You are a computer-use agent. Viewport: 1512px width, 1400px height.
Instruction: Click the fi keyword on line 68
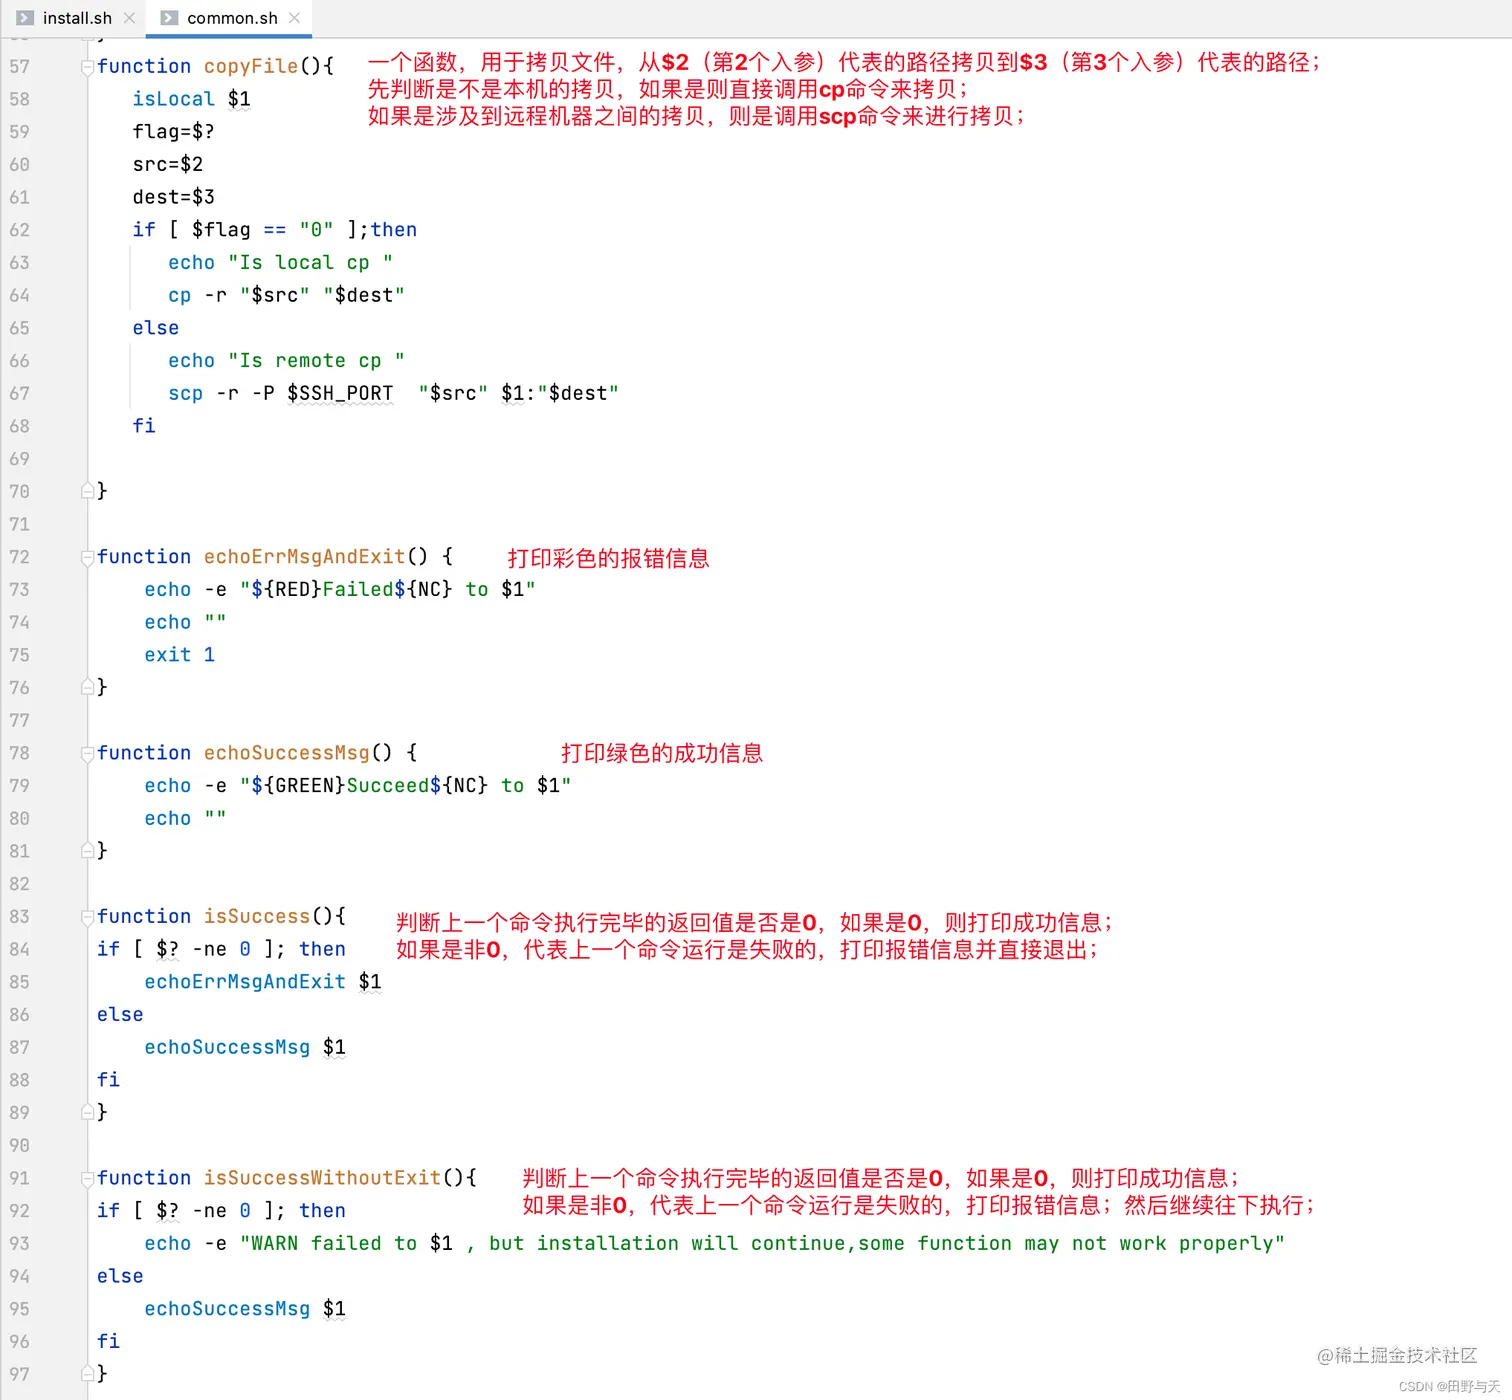coord(144,426)
